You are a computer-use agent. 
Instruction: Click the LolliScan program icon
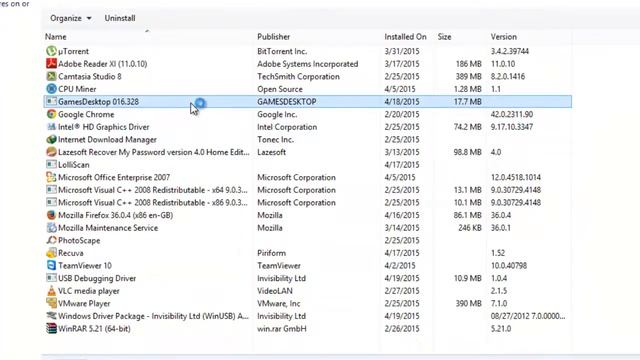pyautogui.click(x=51, y=164)
